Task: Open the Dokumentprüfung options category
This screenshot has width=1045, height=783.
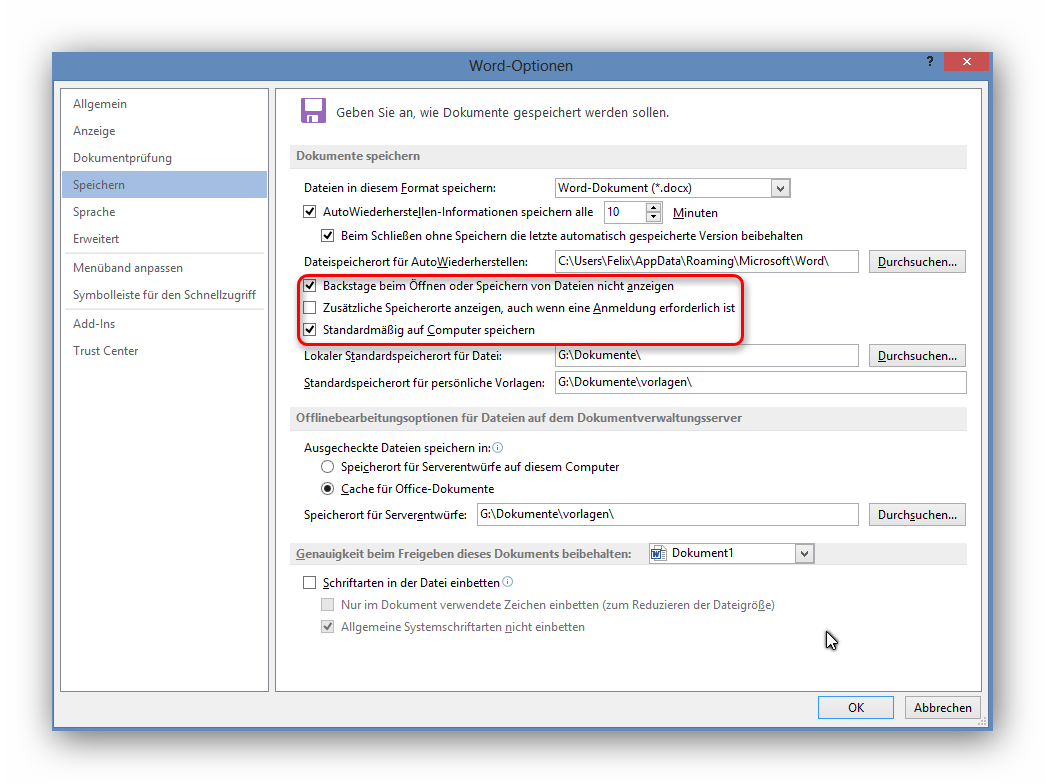Action: tap(165, 158)
